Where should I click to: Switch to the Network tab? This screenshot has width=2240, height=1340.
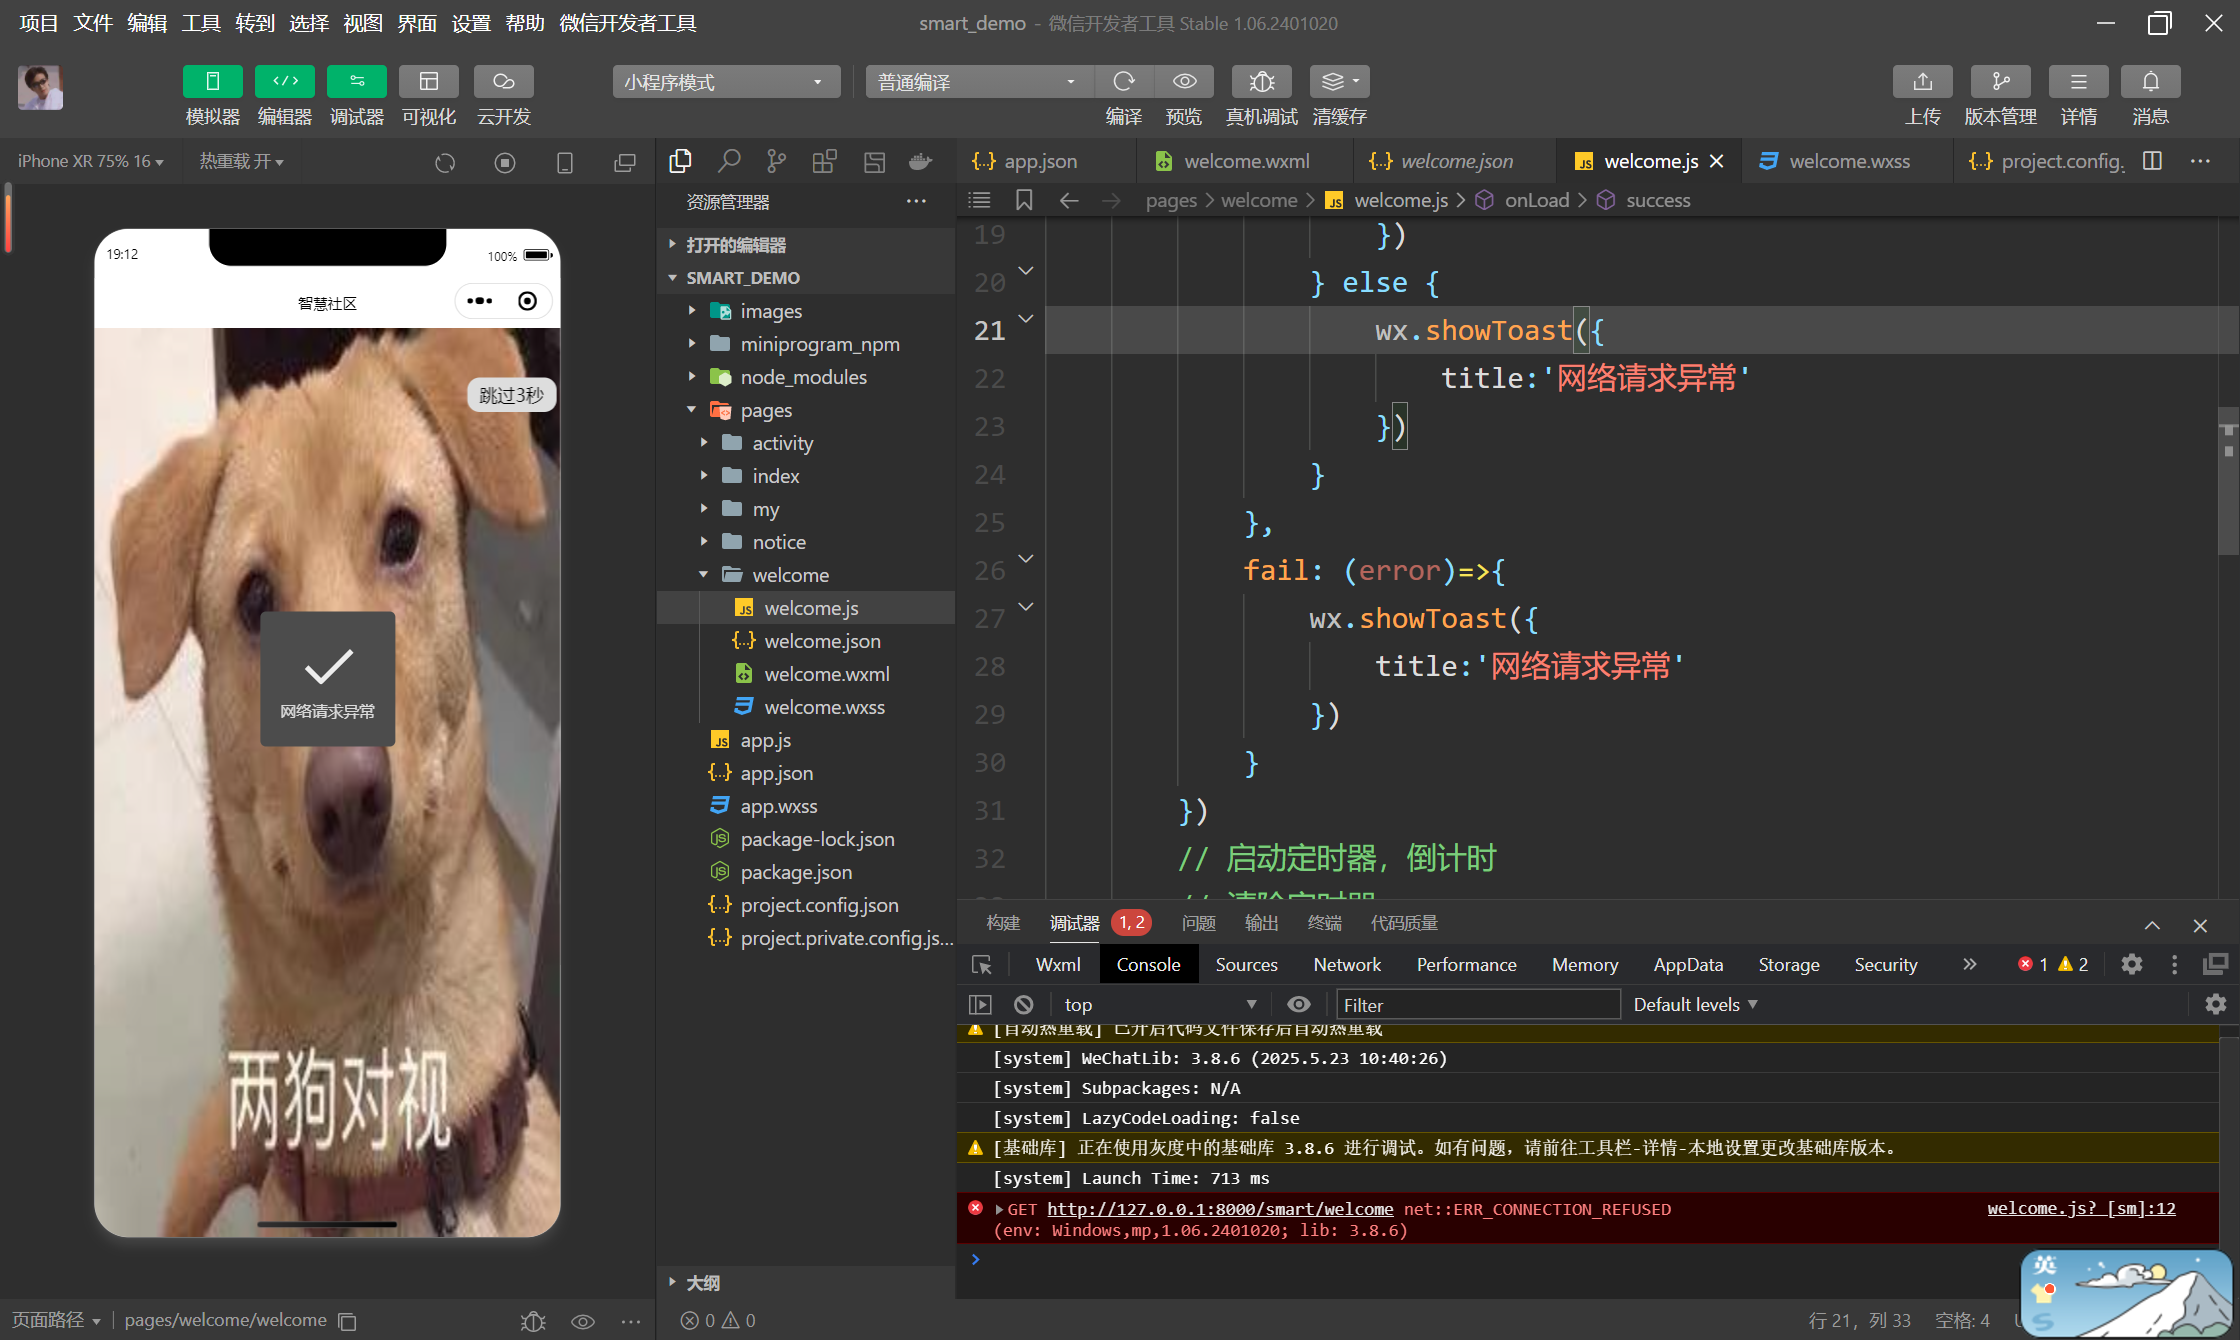click(1346, 964)
